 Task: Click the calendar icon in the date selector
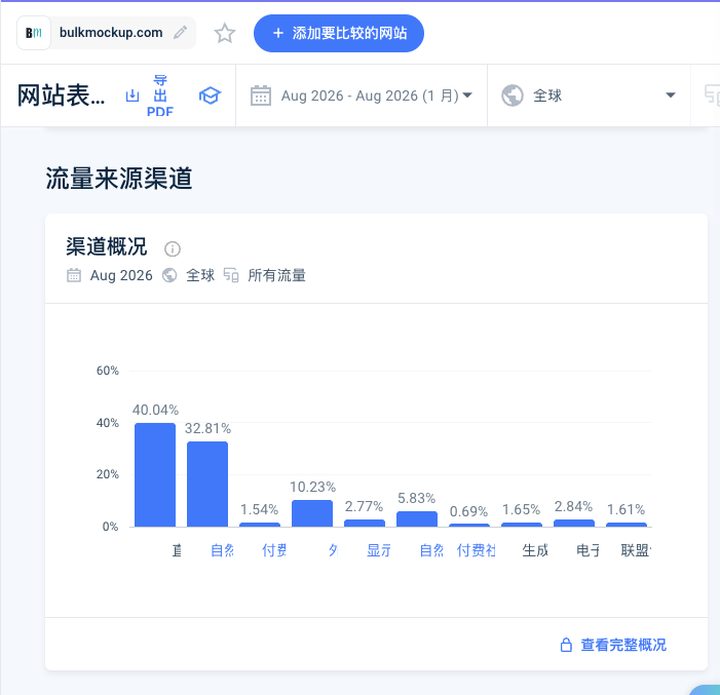(260, 95)
